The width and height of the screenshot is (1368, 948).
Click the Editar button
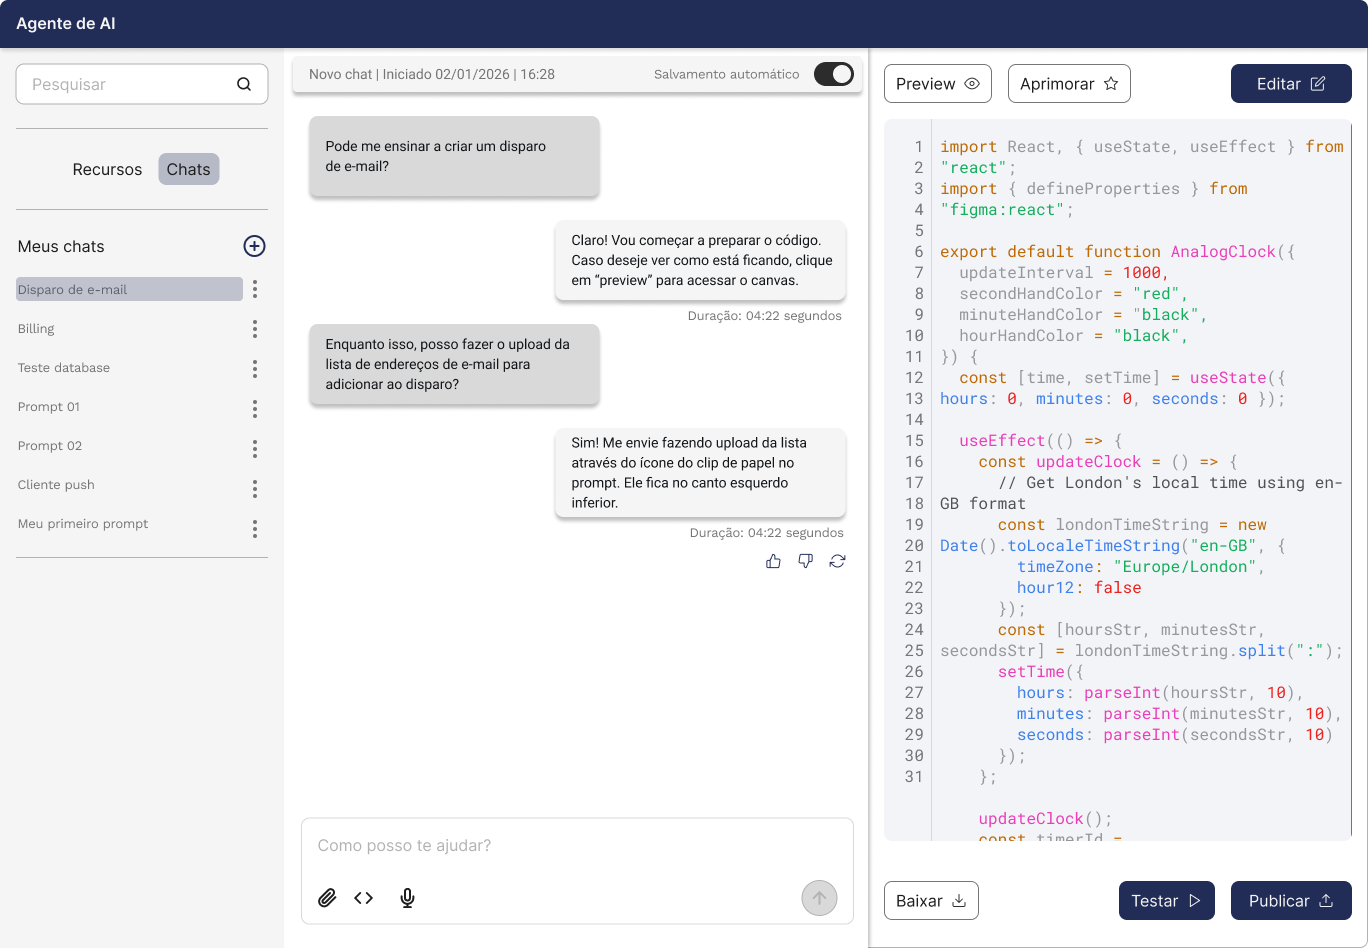click(1291, 84)
